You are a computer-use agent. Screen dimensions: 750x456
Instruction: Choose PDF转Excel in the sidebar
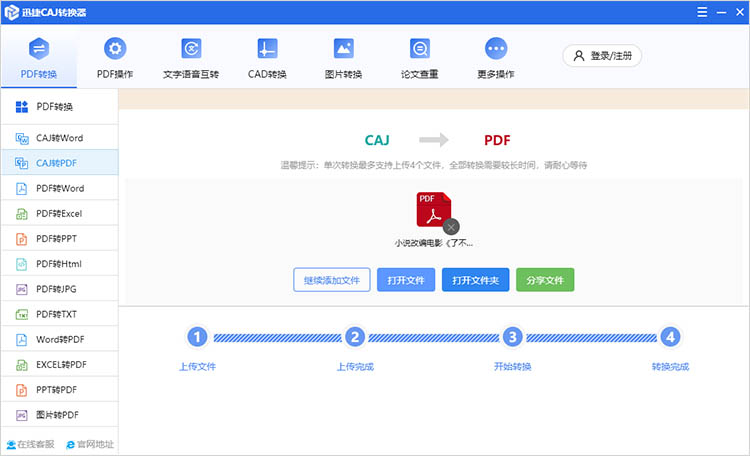click(x=59, y=214)
